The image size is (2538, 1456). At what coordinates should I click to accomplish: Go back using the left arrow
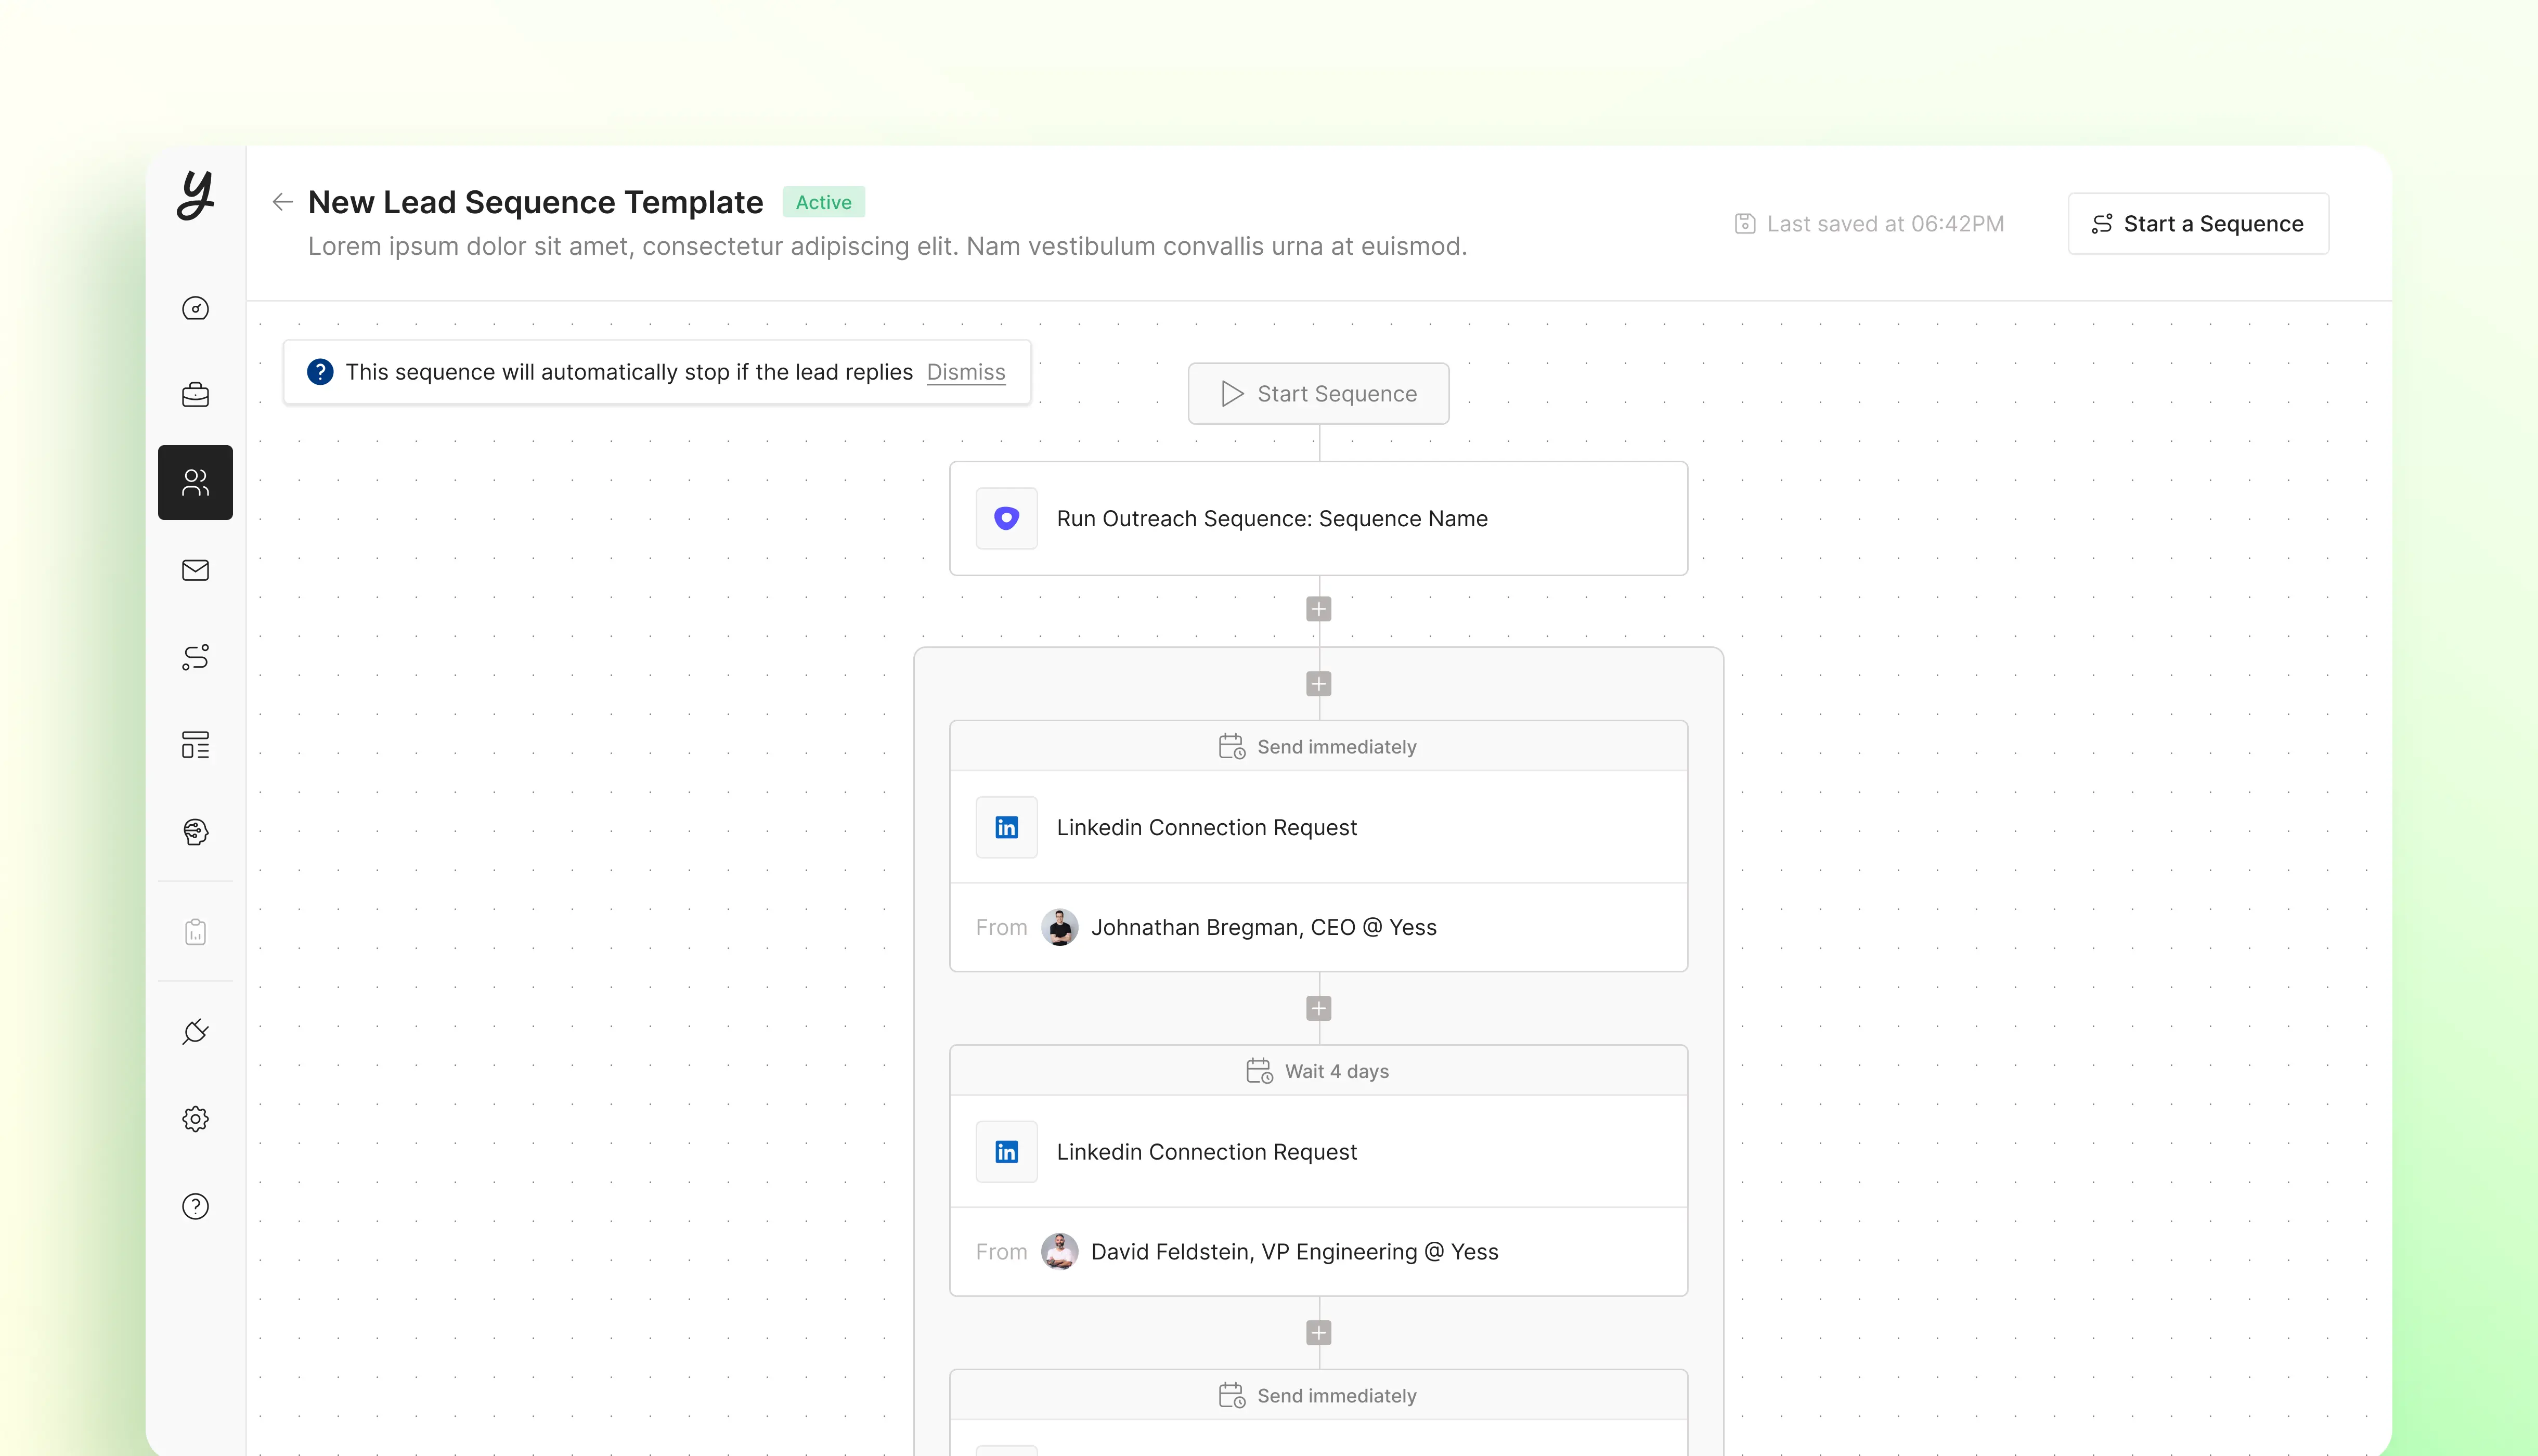pyautogui.click(x=283, y=202)
